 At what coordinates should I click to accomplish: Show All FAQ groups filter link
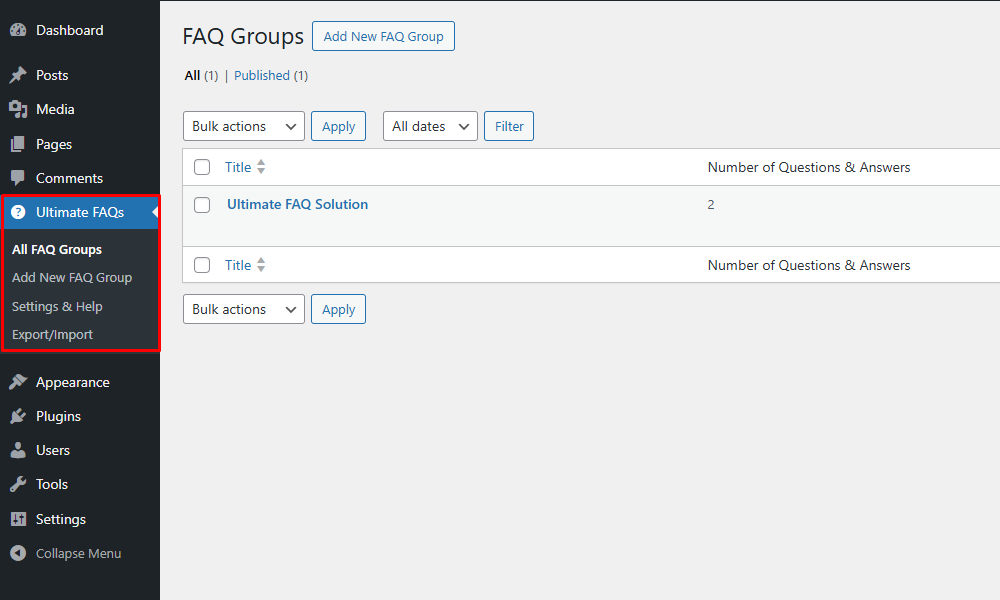coord(193,75)
